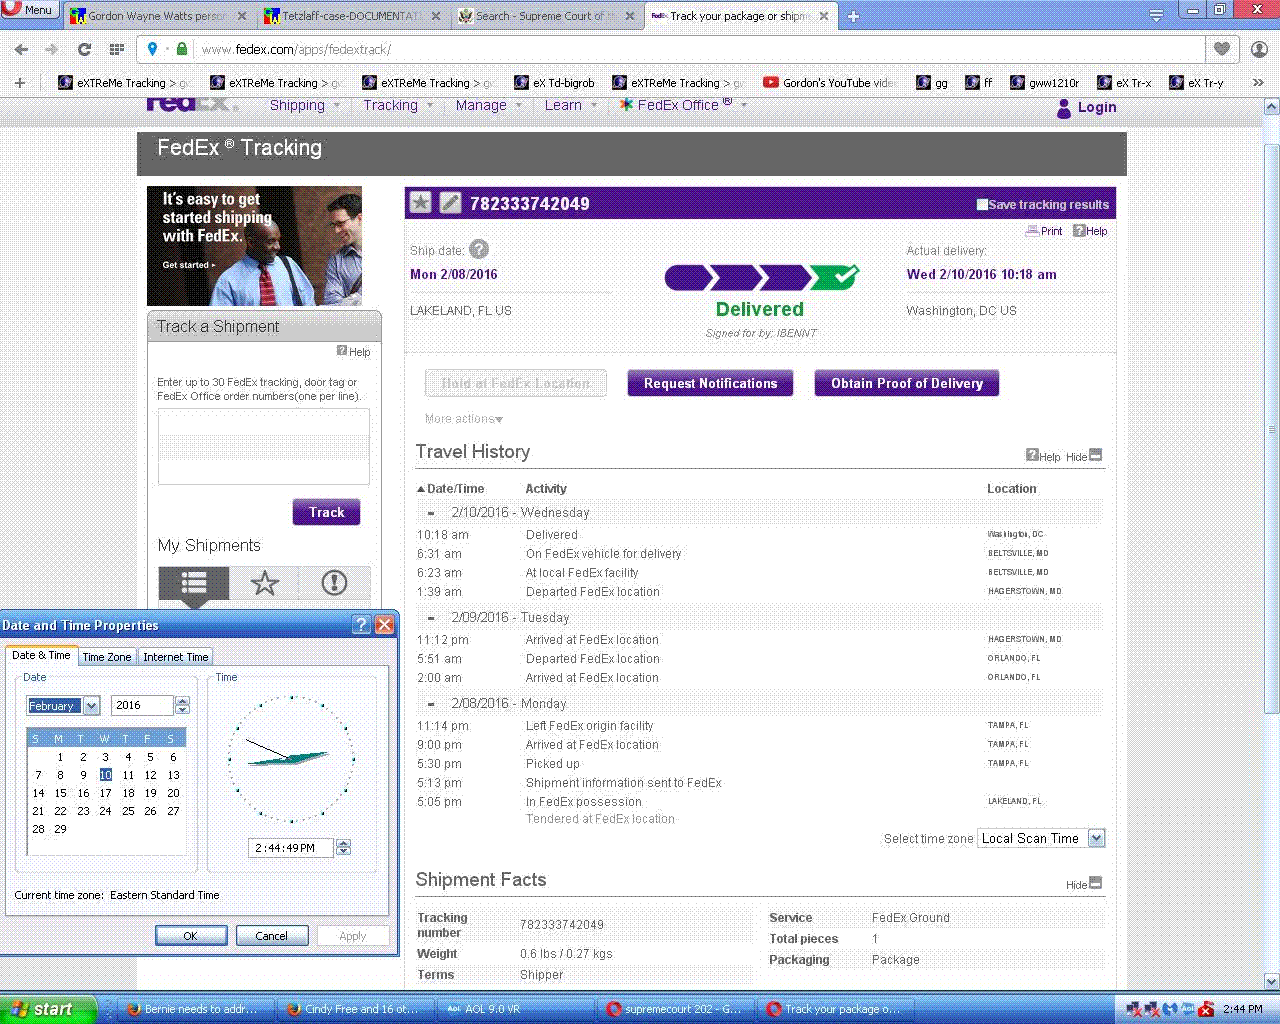Click the year spinner up arrow
Screen dimensions: 1280x1024
point(182,701)
